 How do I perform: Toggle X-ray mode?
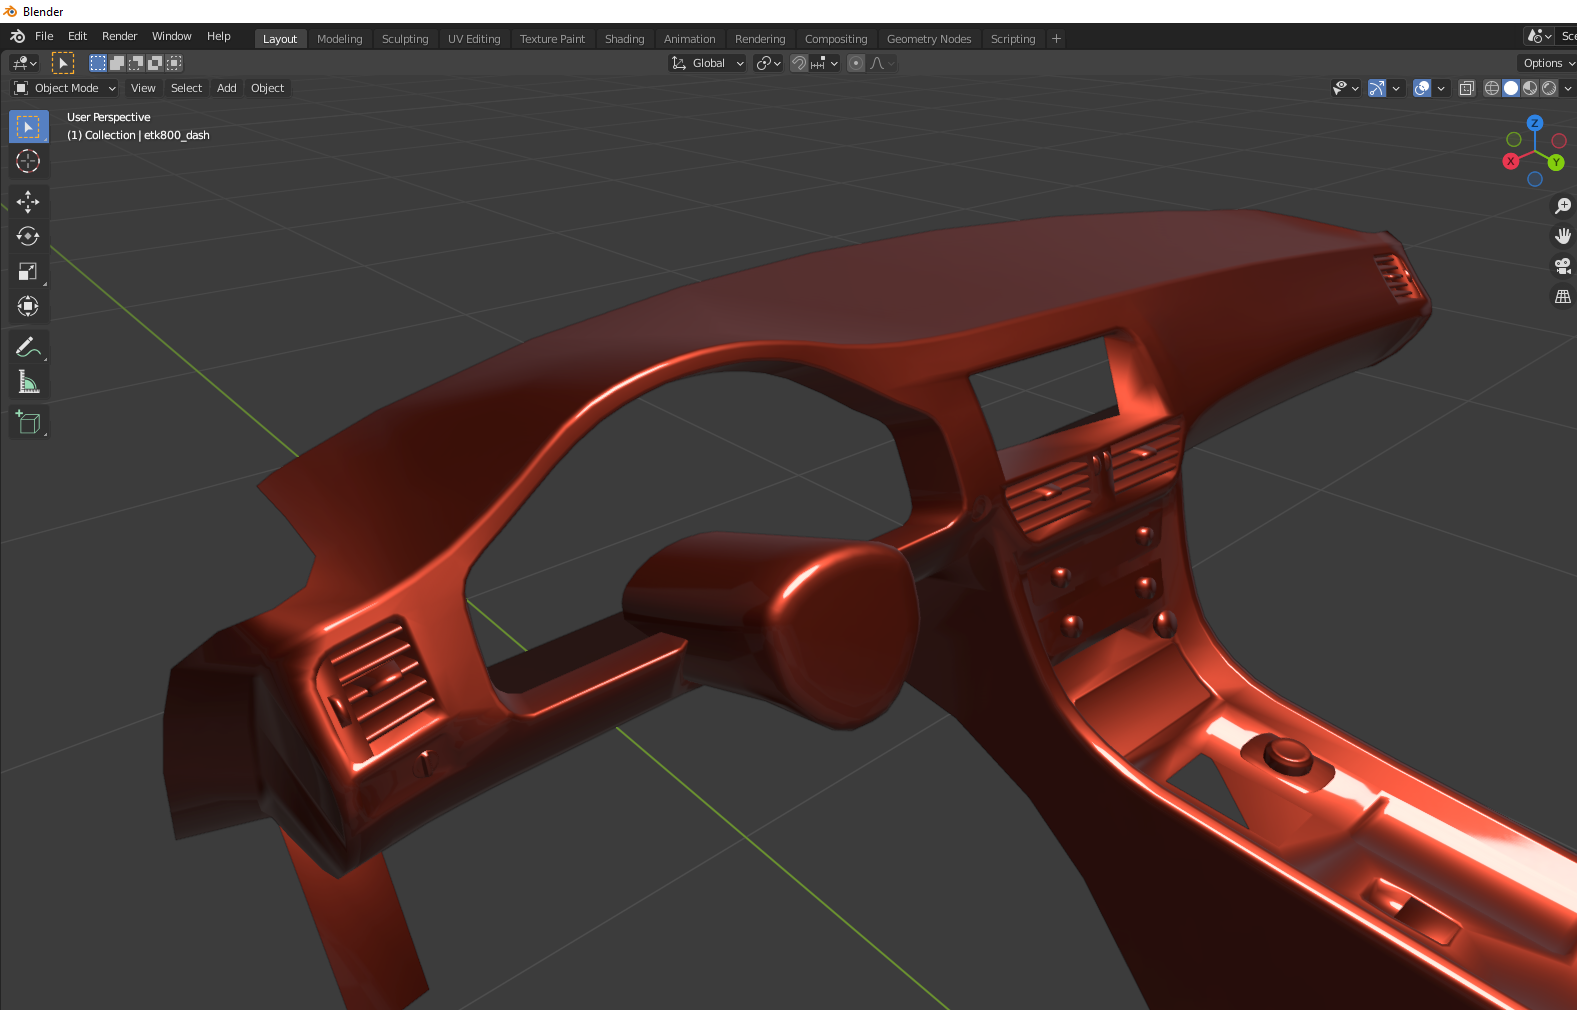pos(1466,88)
